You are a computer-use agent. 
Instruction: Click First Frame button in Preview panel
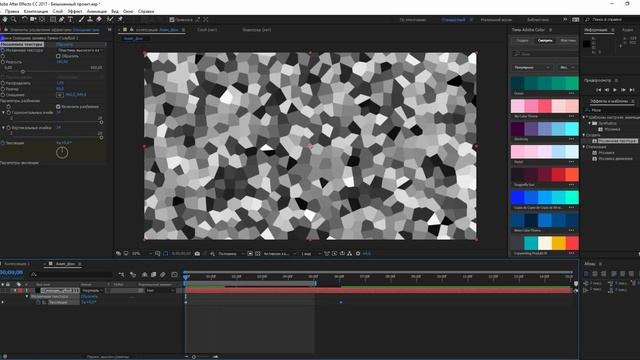[598, 90]
